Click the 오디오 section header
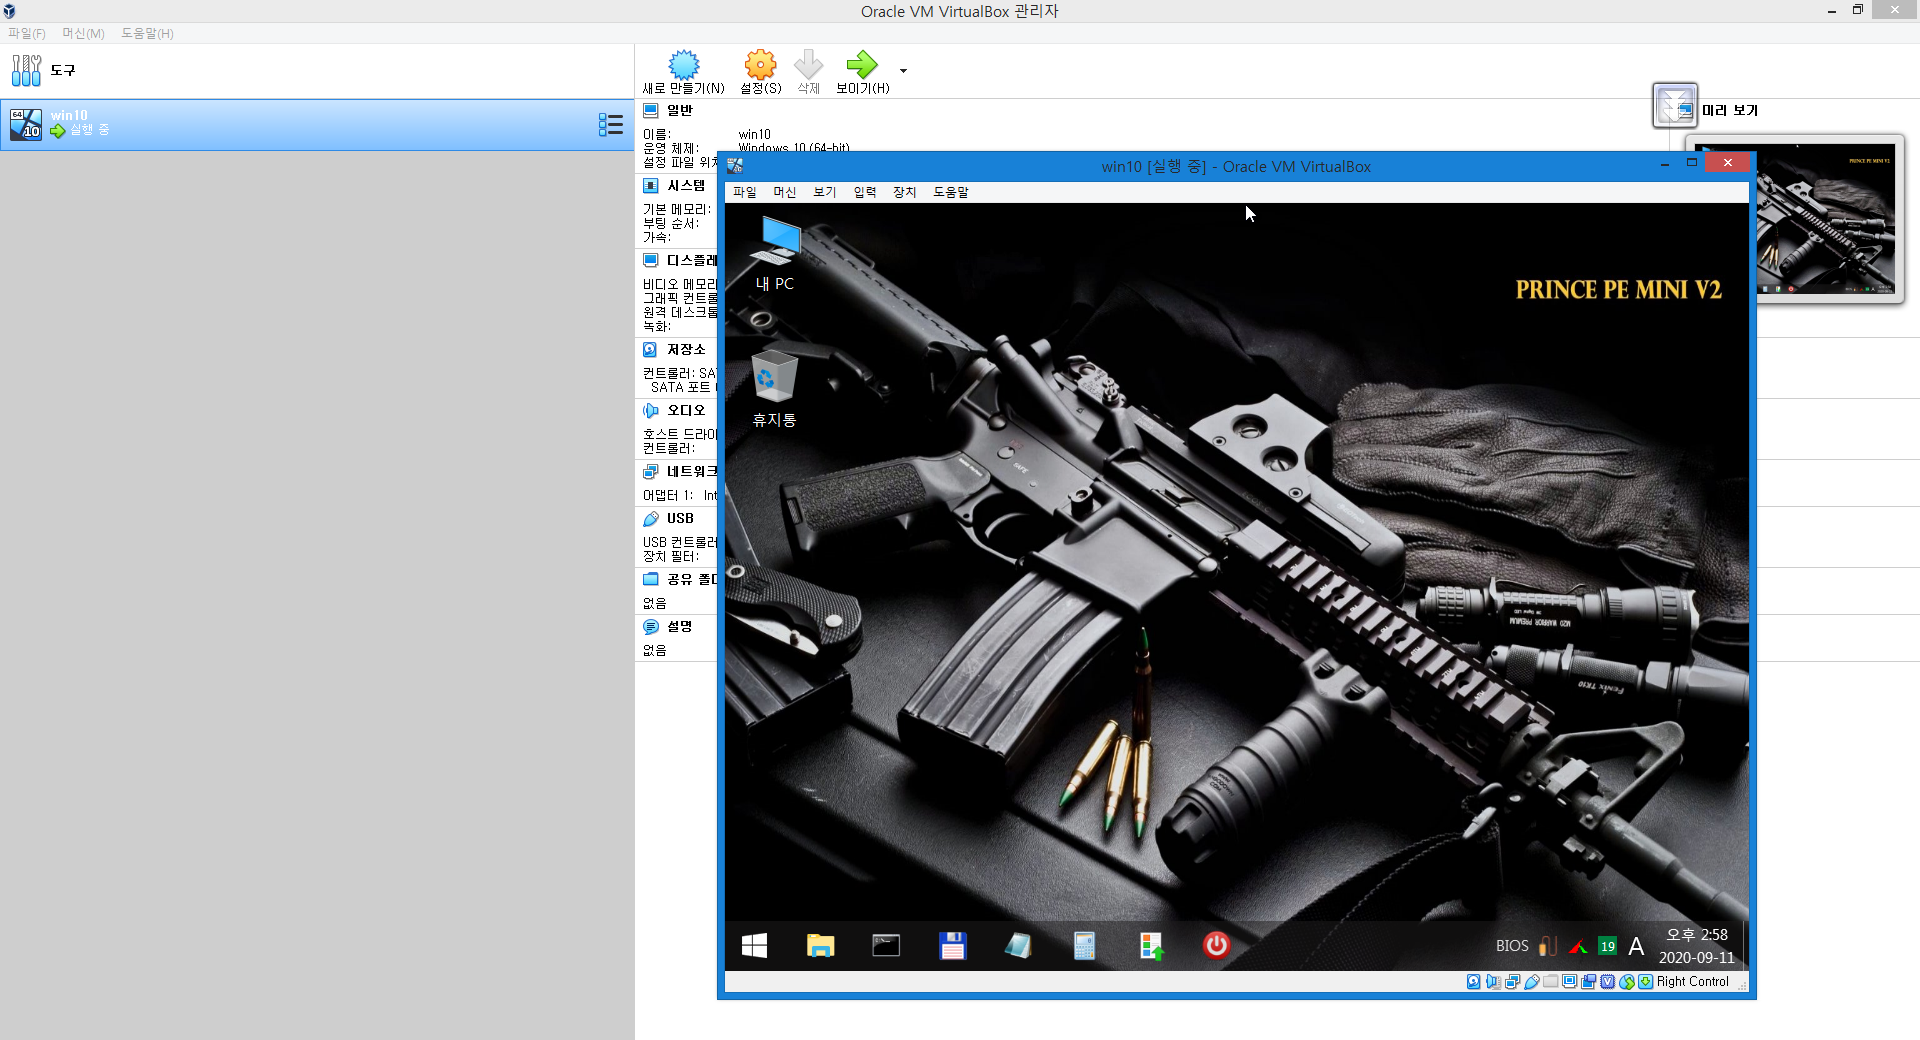Viewport: 1920px width, 1040px height. pyautogui.click(x=685, y=410)
